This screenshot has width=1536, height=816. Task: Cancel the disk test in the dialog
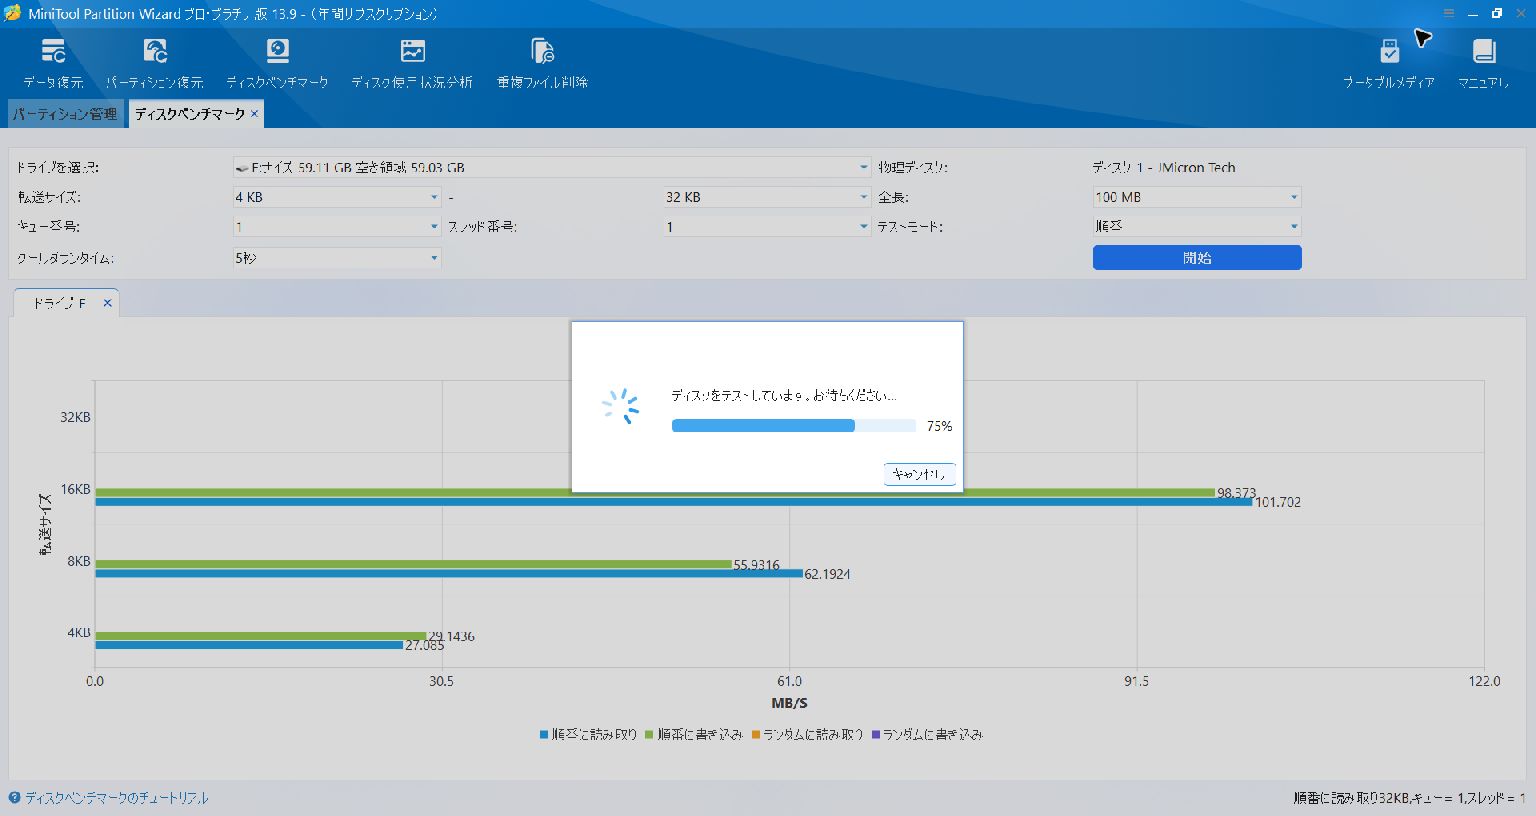tap(920, 474)
